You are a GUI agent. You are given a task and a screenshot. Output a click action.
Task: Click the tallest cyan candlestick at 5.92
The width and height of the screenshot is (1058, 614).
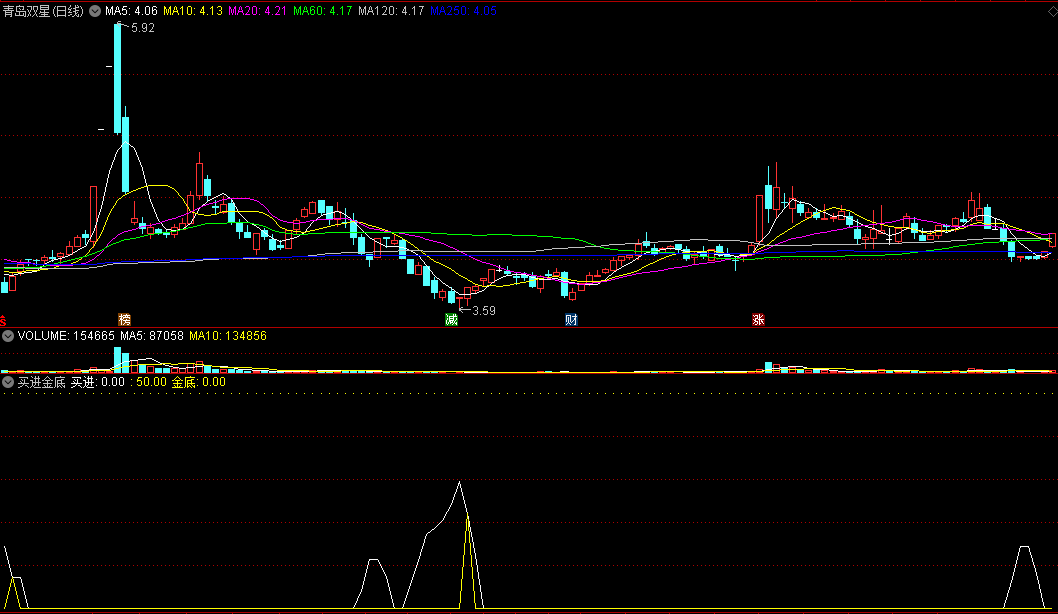tap(117, 78)
